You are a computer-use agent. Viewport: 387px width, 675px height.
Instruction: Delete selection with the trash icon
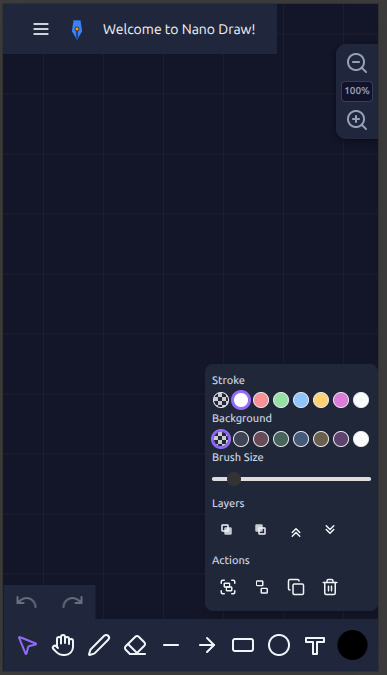pos(330,587)
